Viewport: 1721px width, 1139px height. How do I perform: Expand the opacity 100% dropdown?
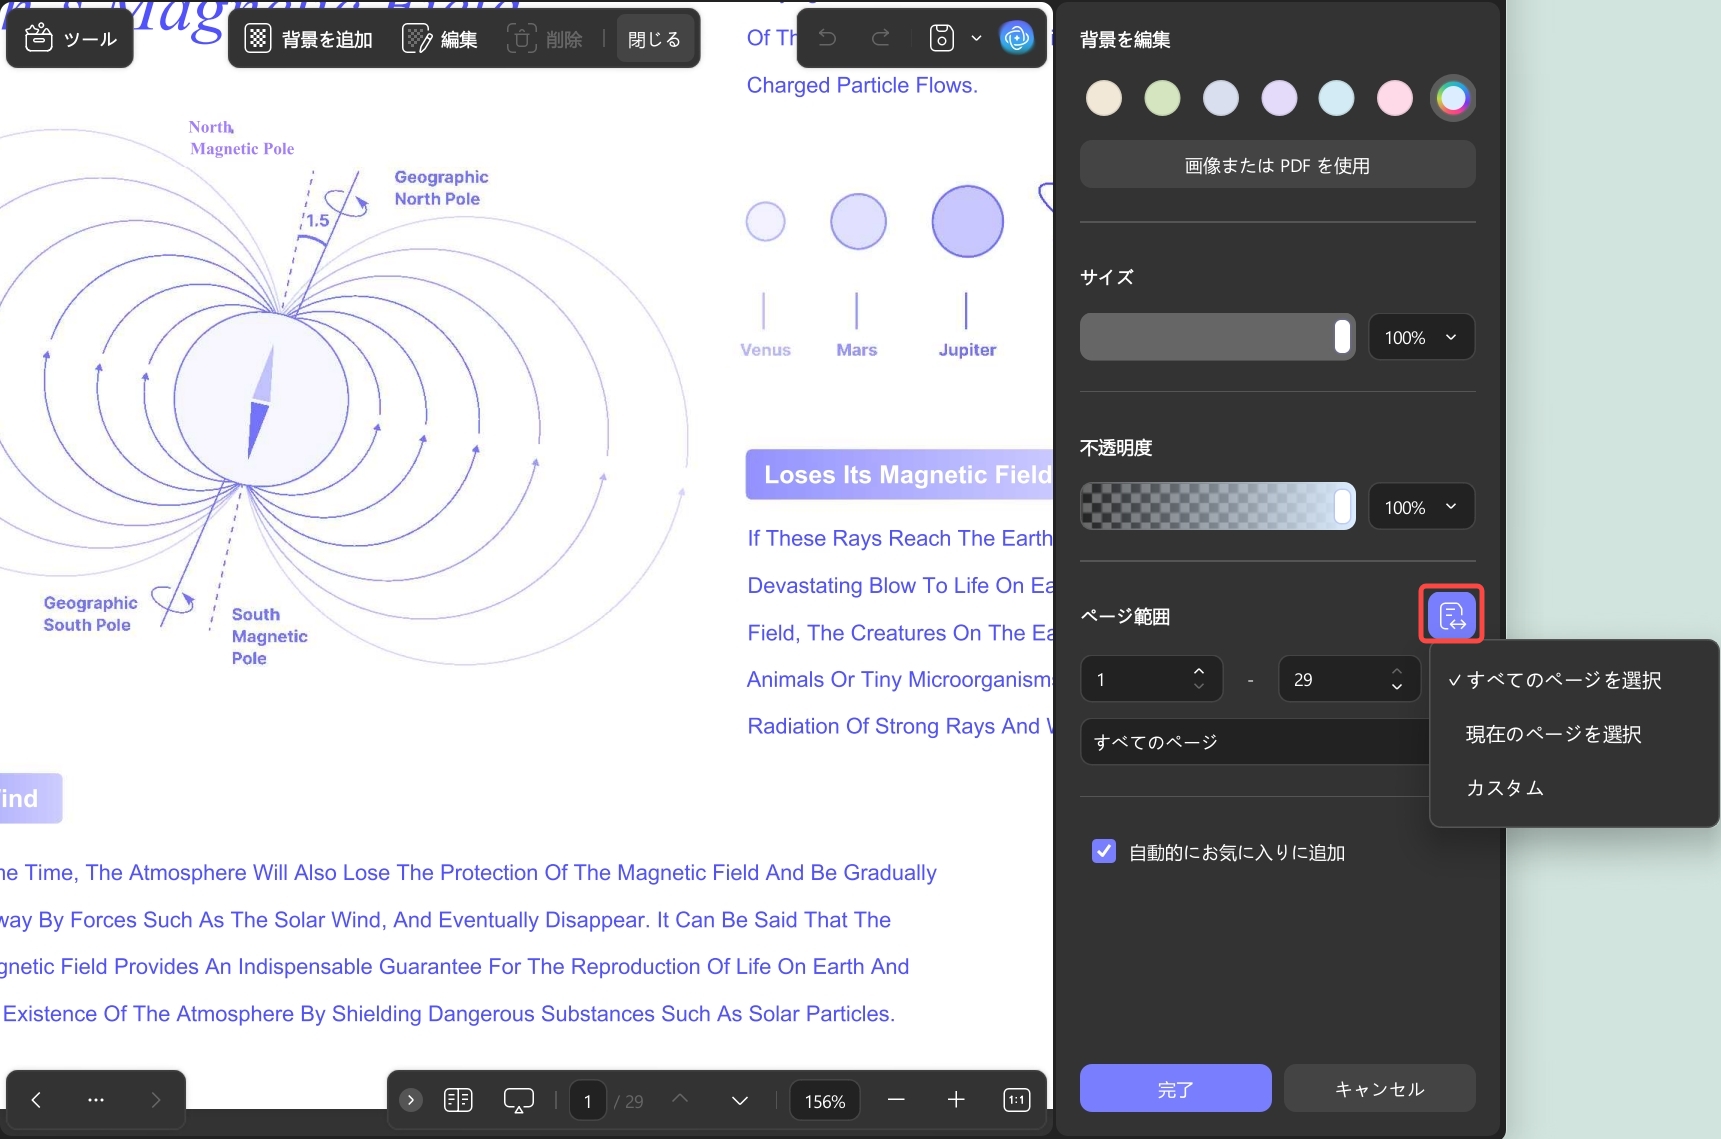1421,507
